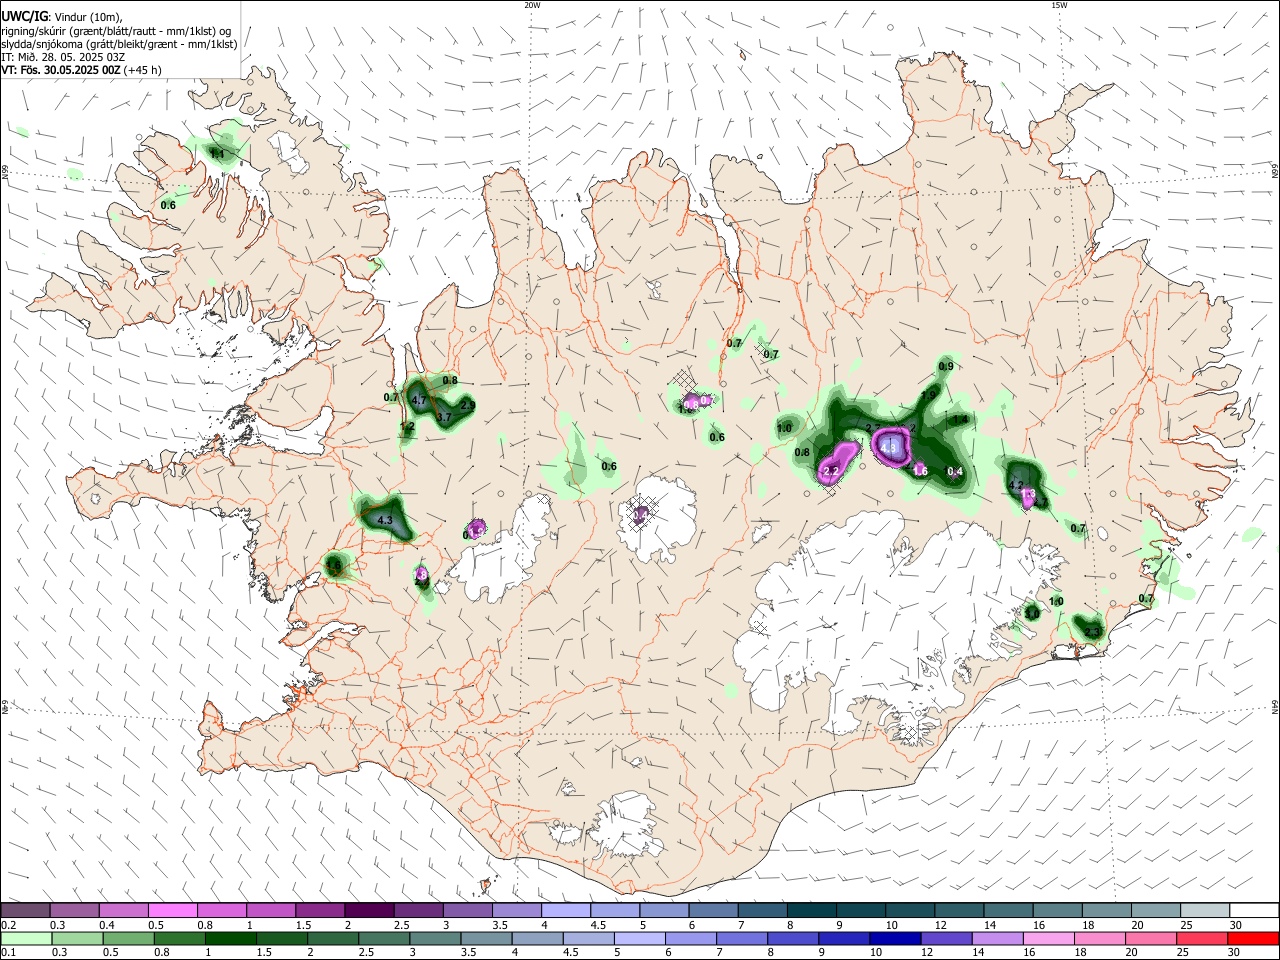
Task: Click the lower legend swatch between 4 and 4.5
Action: point(537,939)
